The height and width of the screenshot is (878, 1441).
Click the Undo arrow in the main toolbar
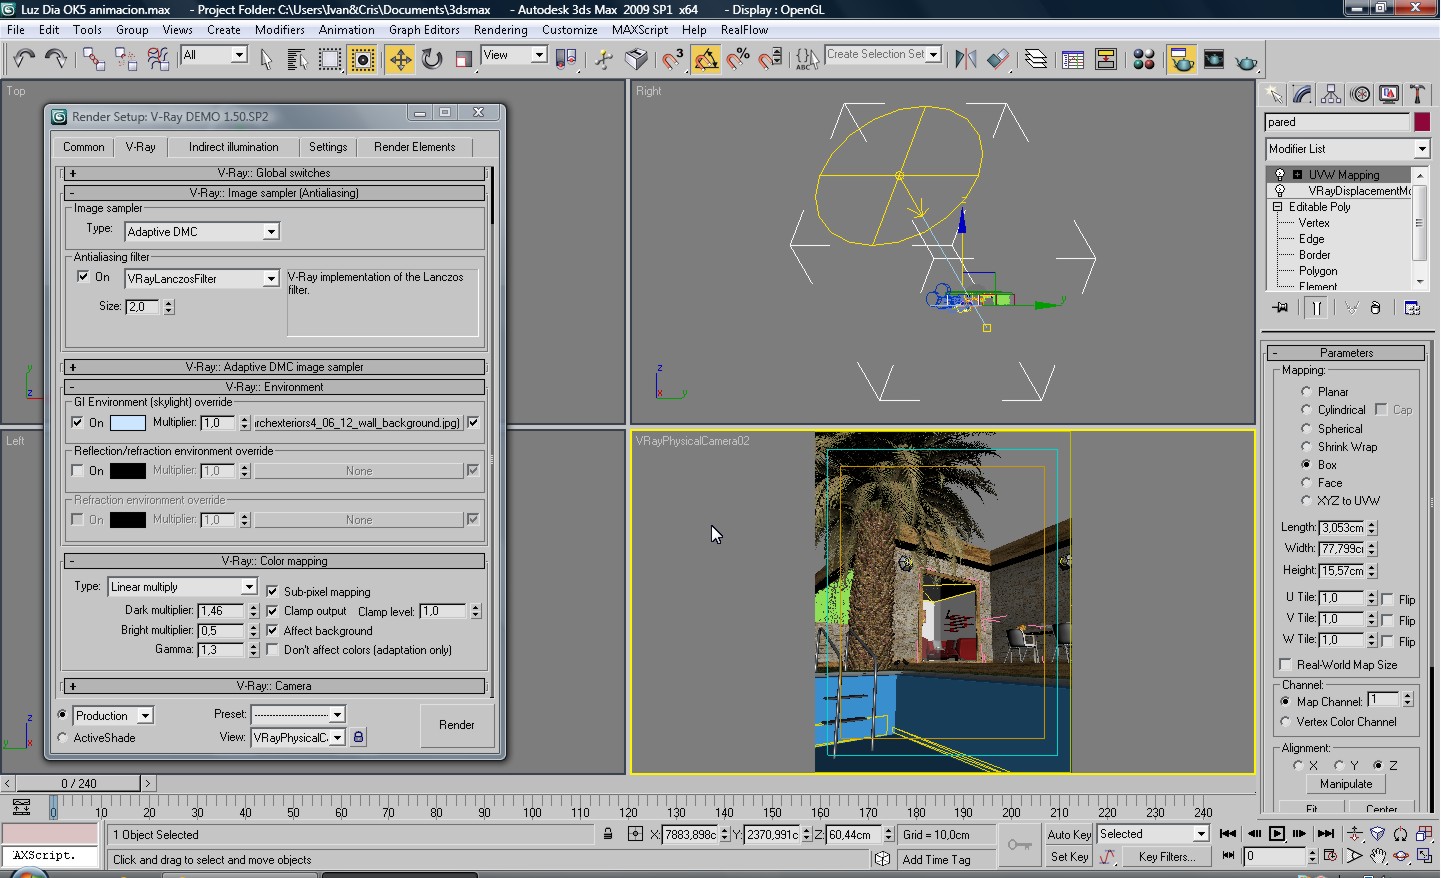(24, 60)
